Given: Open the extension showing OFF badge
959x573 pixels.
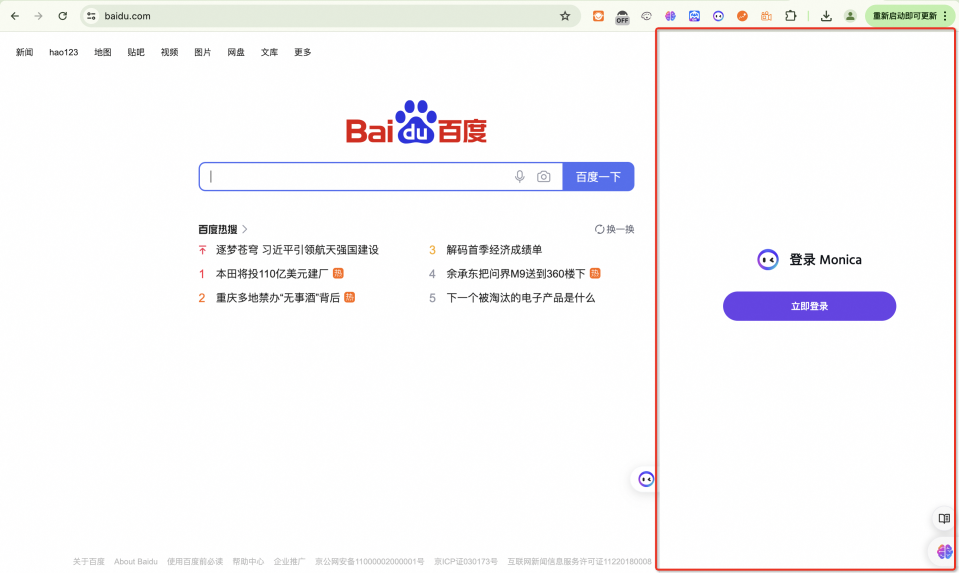Looking at the screenshot, I should 622,17.
